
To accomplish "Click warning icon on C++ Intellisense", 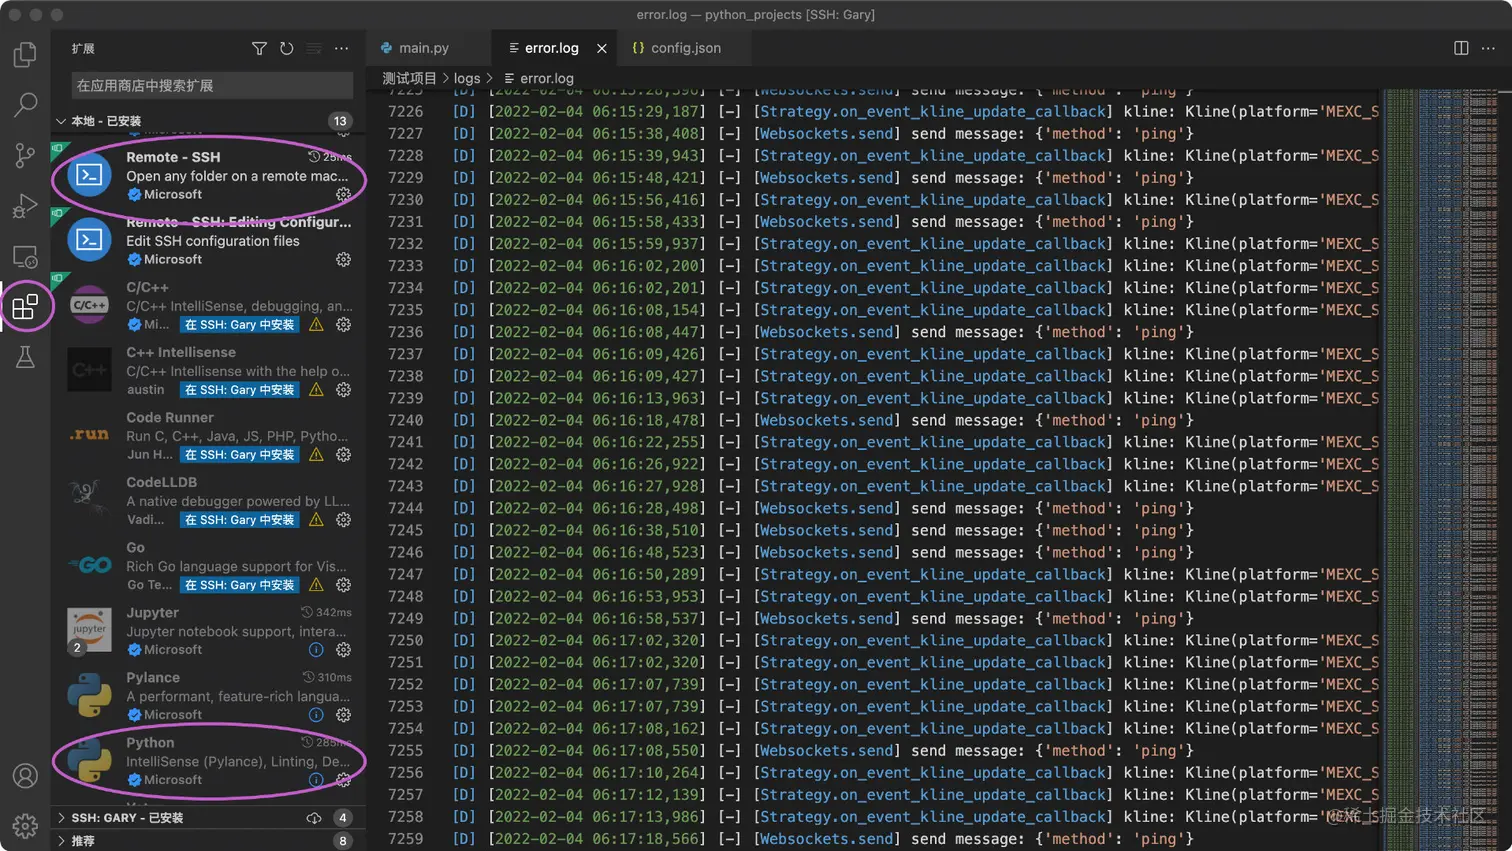I will pyautogui.click(x=316, y=390).
